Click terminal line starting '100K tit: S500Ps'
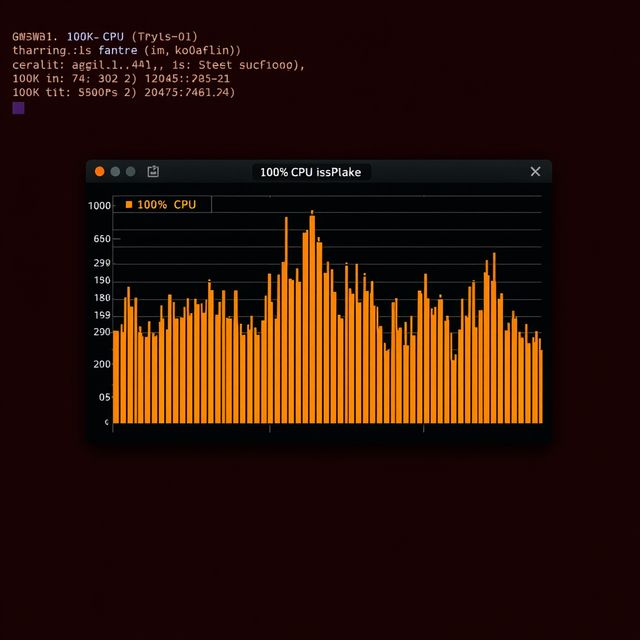The width and height of the screenshot is (640, 640). [x=124, y=92]
